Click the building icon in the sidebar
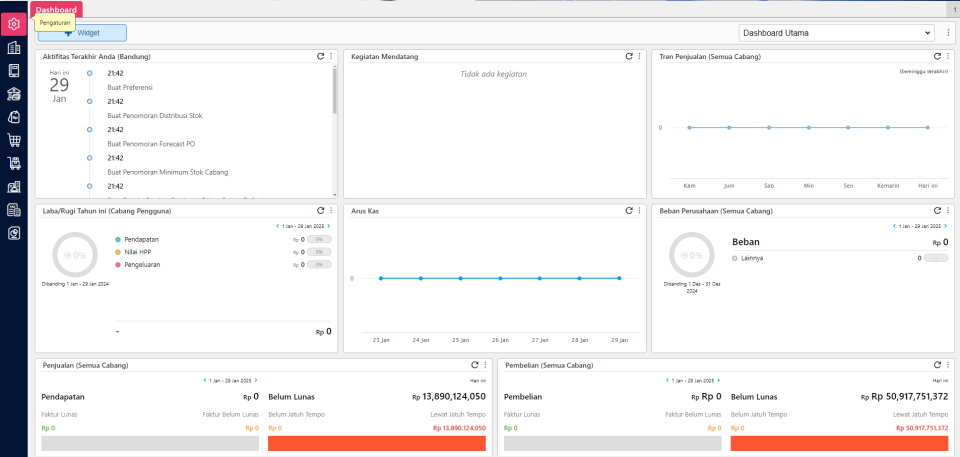 (14, 48)
